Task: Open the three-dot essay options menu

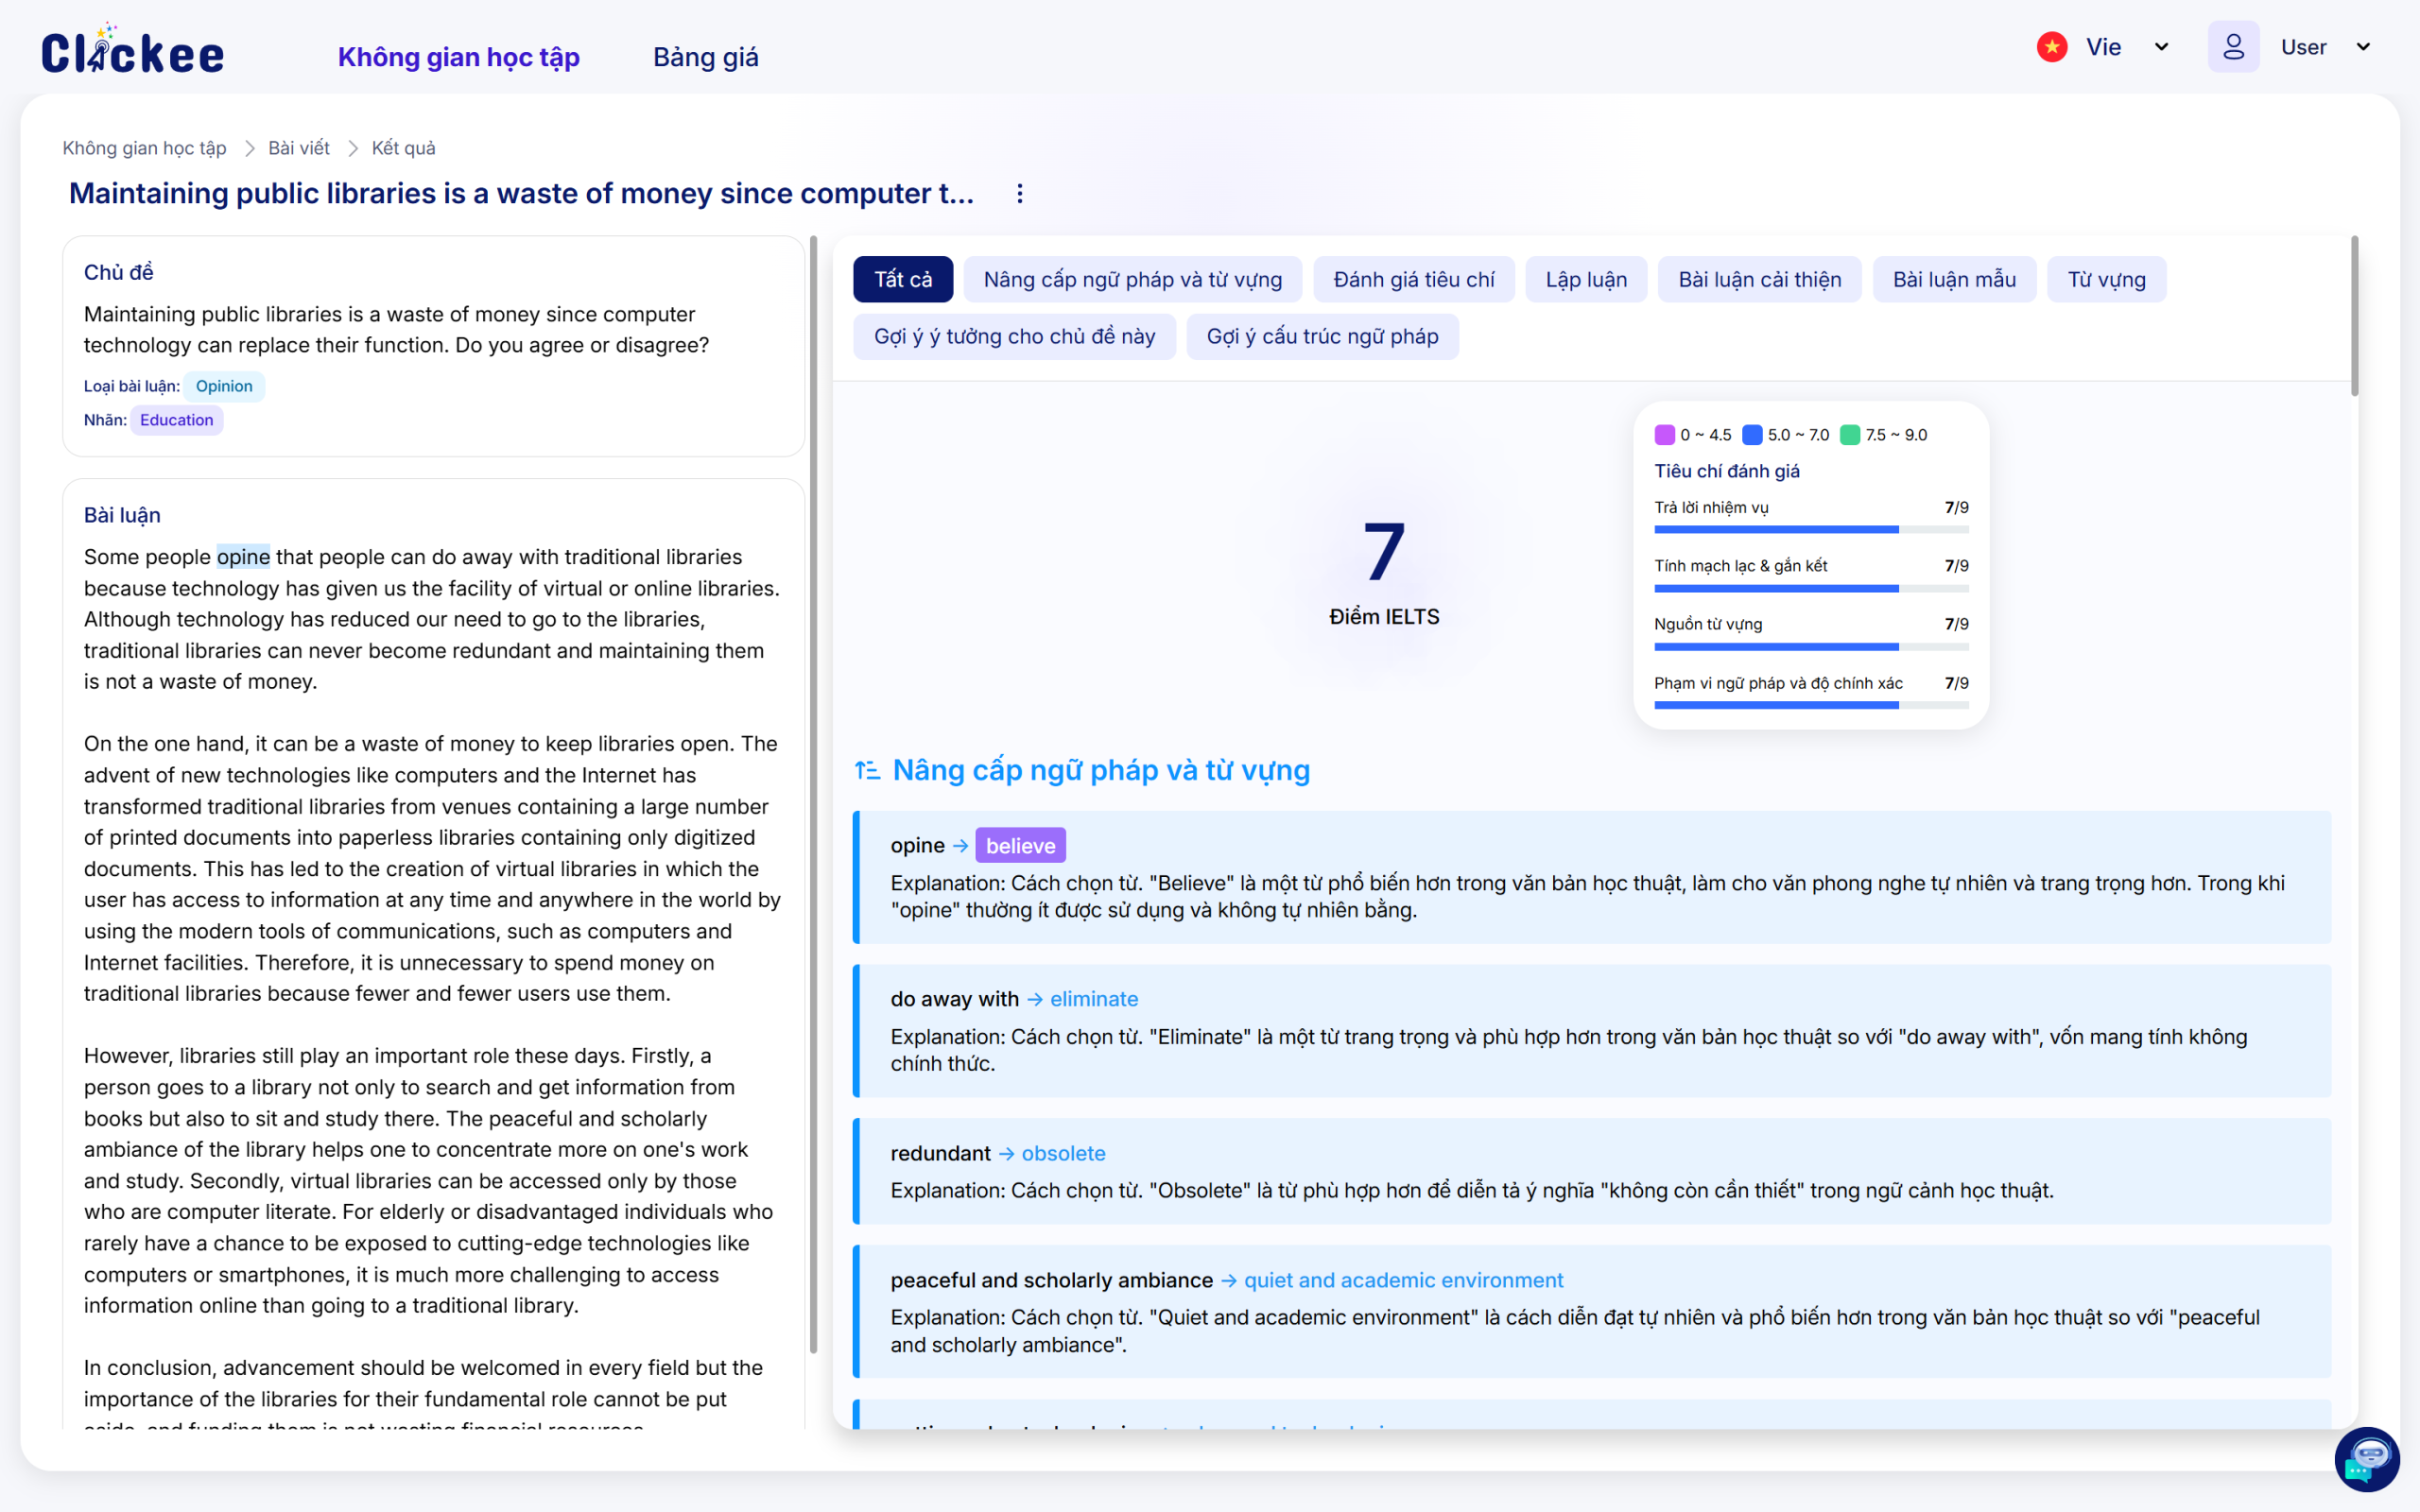Action: (x=1019, y=194)
